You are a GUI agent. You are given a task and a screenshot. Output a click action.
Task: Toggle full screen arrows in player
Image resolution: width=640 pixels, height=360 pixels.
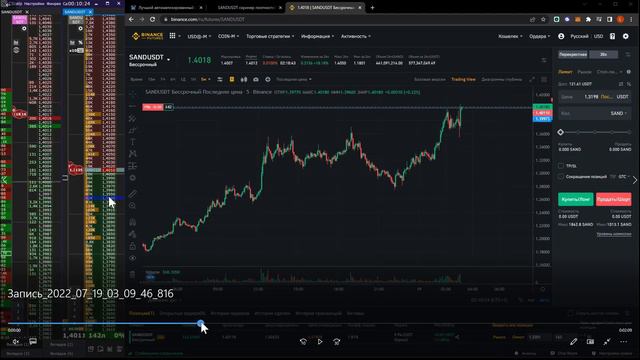(607, 342)
